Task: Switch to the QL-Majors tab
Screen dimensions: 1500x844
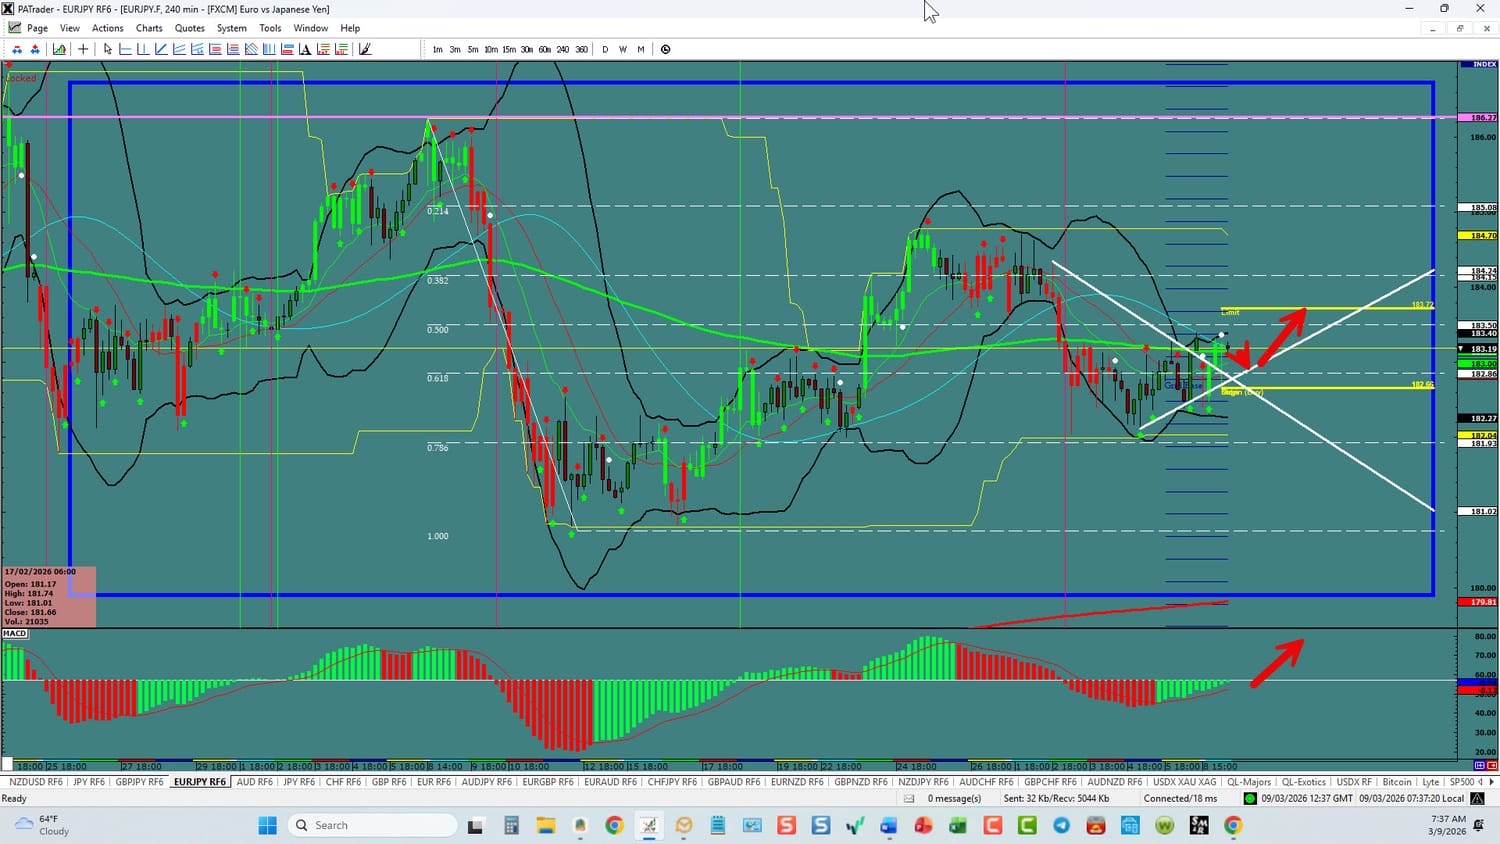Action: pyautogui.click(x=1249, y=782)
